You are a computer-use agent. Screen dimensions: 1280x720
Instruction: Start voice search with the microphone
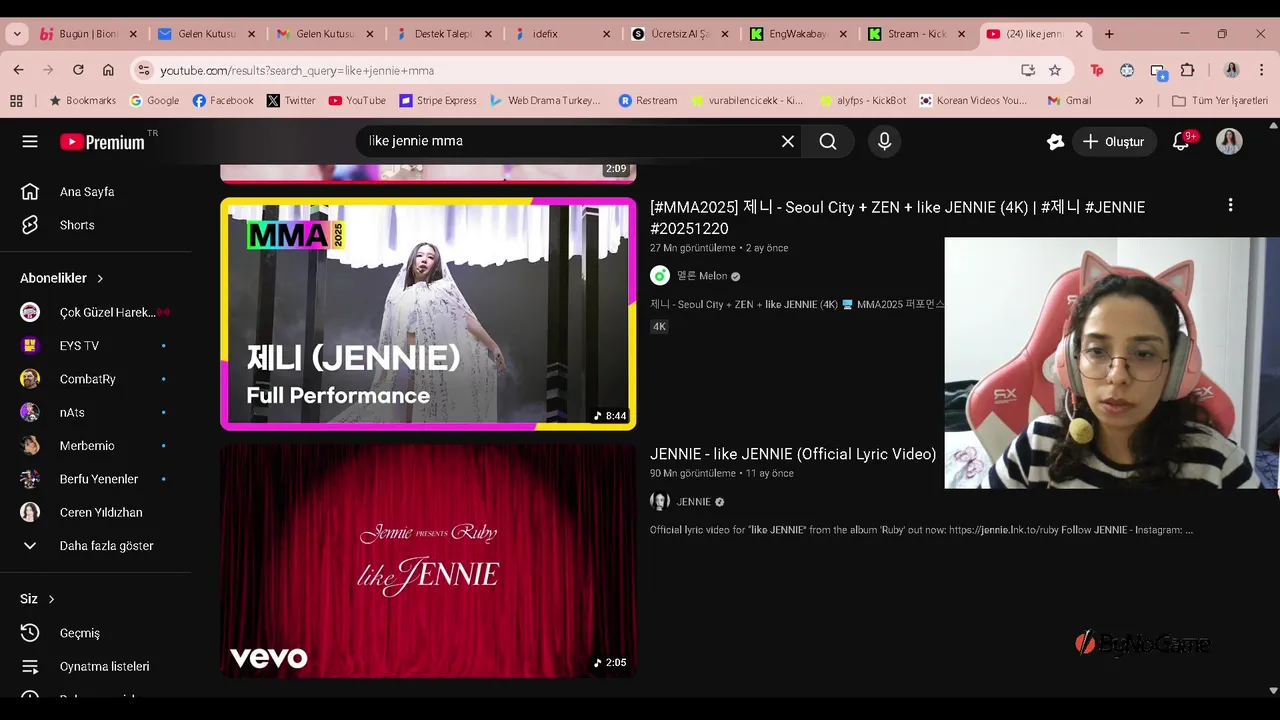pyautogui.click(x=884, y=141)
